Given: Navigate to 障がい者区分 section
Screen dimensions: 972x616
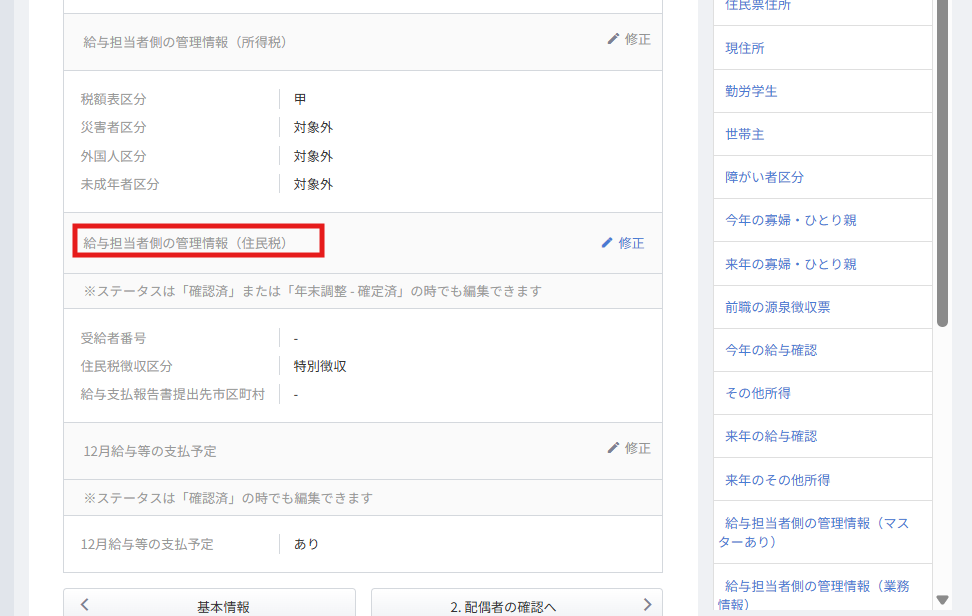Looking at the screenshot, I should 764,177.
